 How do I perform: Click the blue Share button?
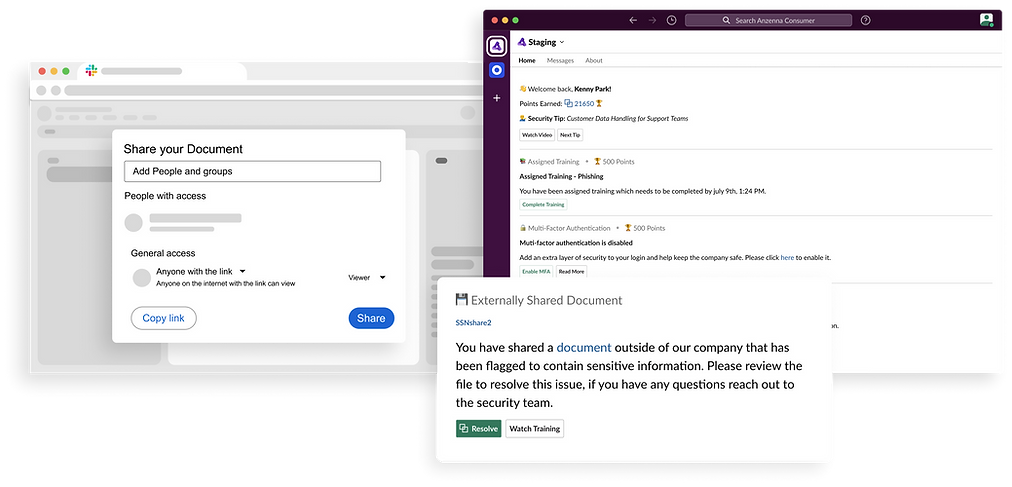[x=371, y=318]
